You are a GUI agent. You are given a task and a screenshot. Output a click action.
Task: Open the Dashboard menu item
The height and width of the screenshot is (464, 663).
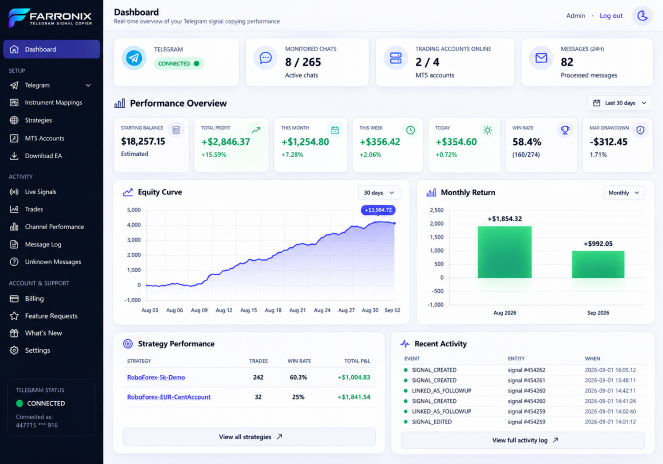[x=52, y=49]
